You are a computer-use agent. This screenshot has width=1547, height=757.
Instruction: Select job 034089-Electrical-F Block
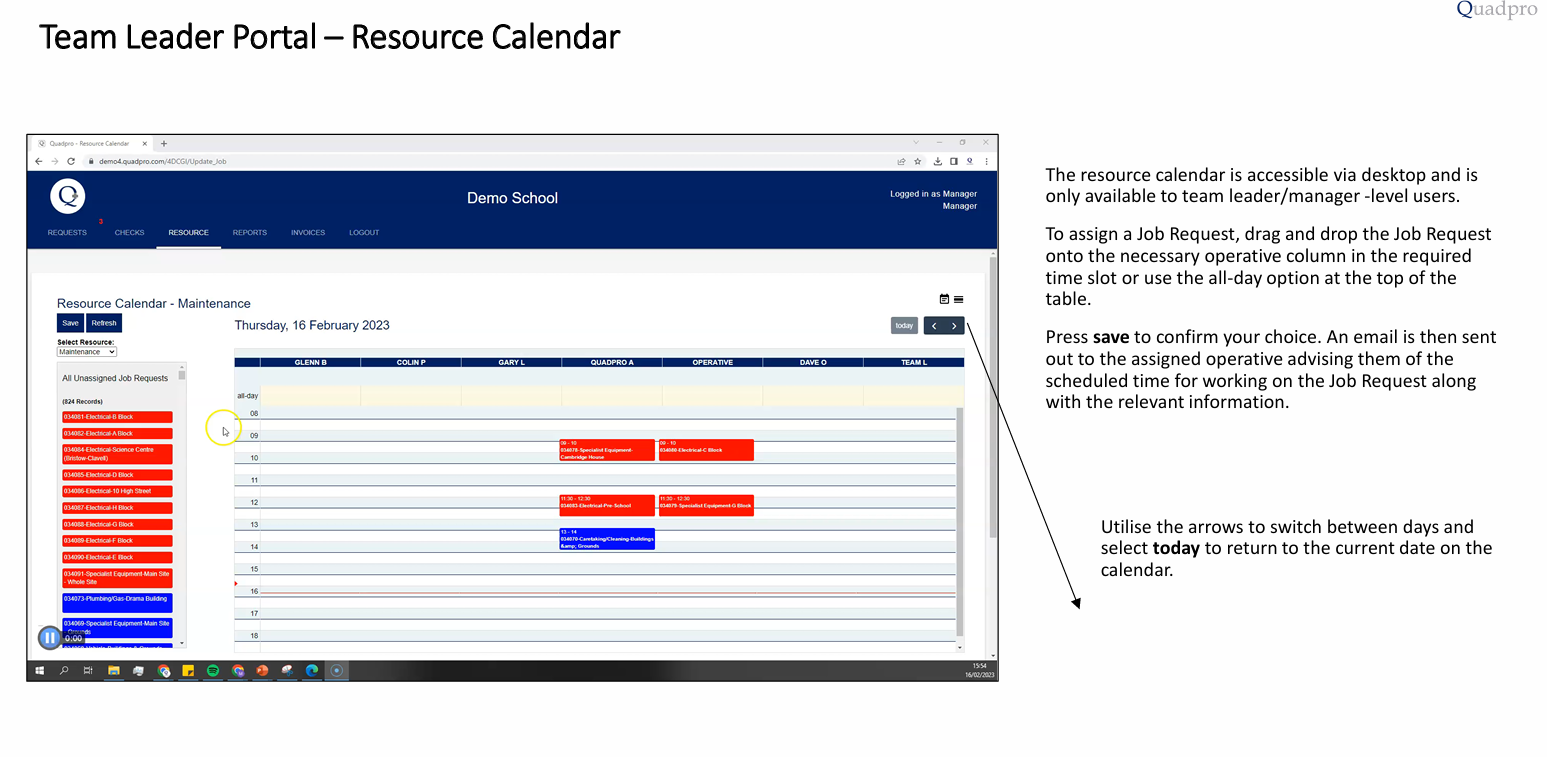pyautogui.click(x=117, y=541)
